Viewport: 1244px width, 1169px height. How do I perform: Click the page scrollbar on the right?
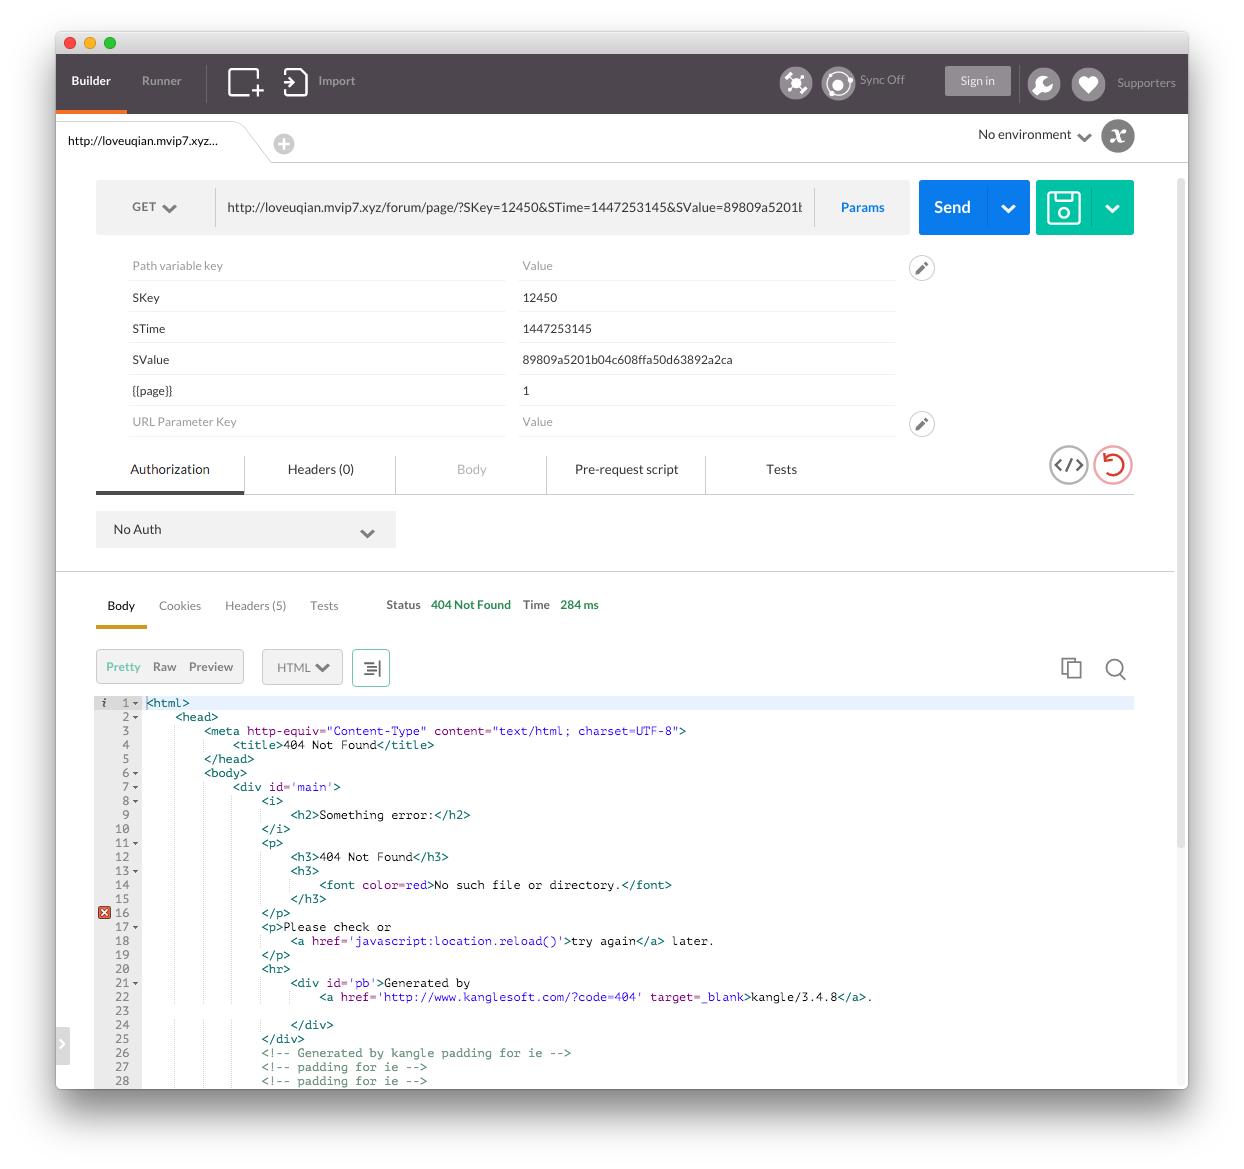[x=1181, y=514]
